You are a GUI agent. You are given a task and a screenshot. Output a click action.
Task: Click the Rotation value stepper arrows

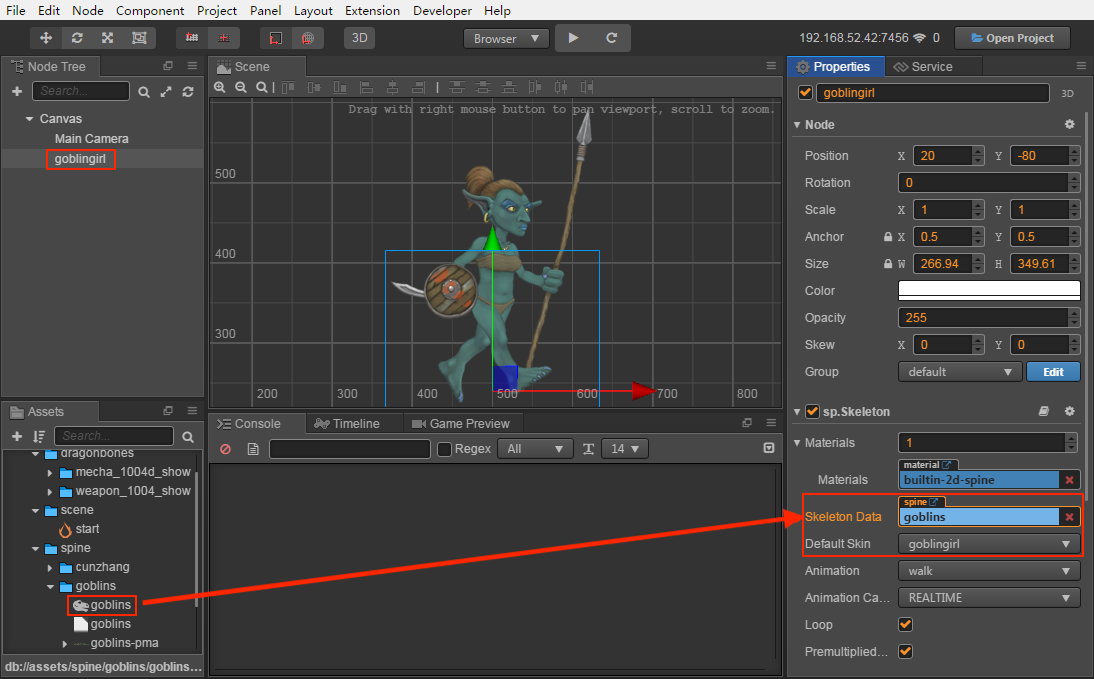tap(1074, 183)
